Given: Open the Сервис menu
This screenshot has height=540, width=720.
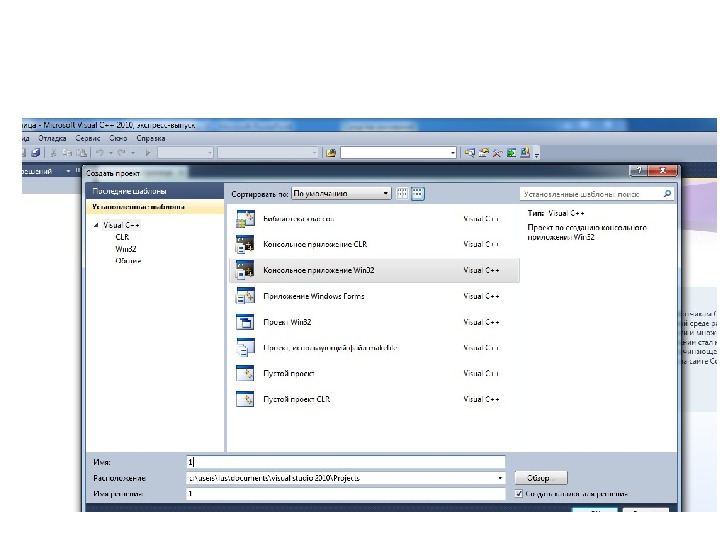Looking at the screenshot, I should (x=88, y=138).
